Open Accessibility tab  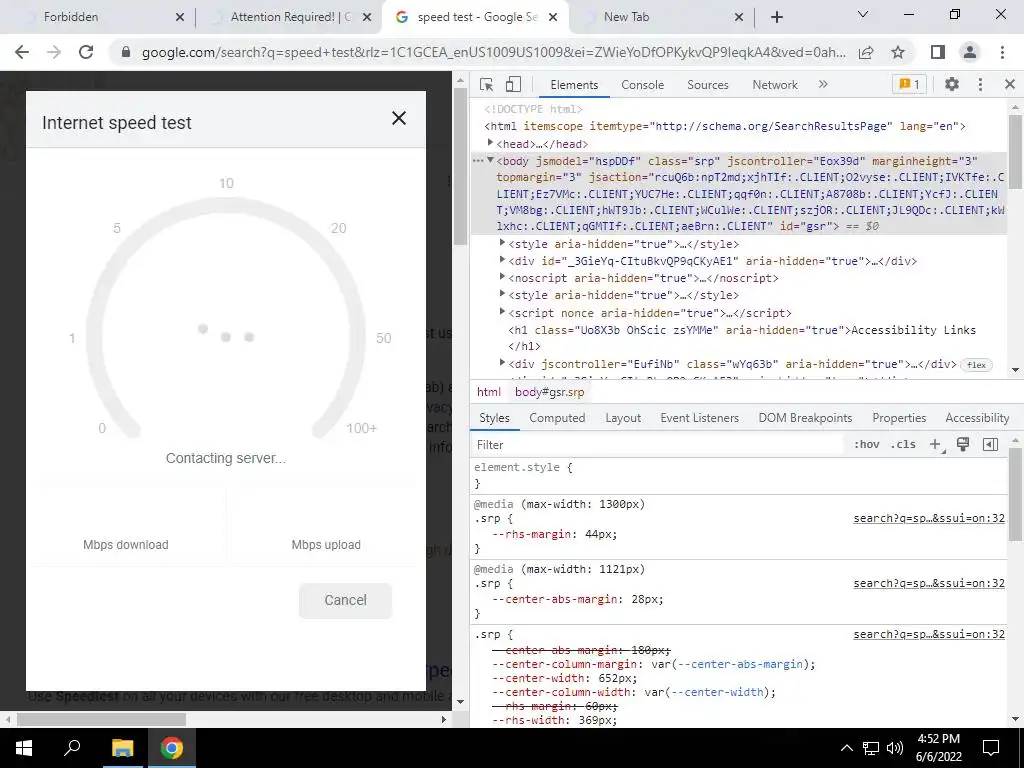977,418
